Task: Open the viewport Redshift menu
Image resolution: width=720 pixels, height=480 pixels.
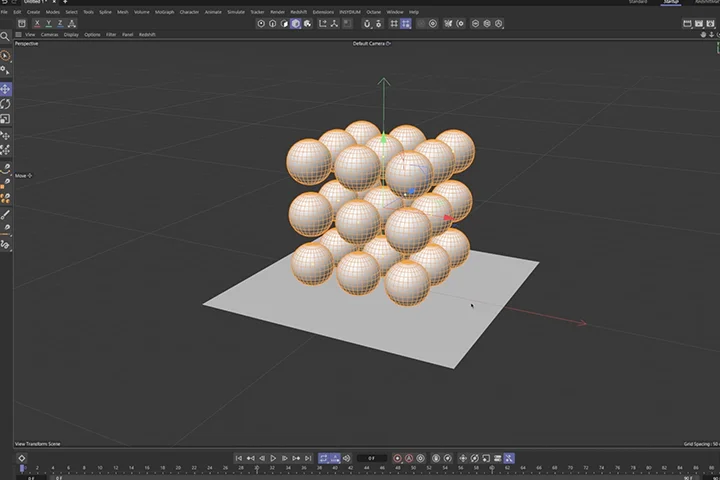Action: [147, 34]
